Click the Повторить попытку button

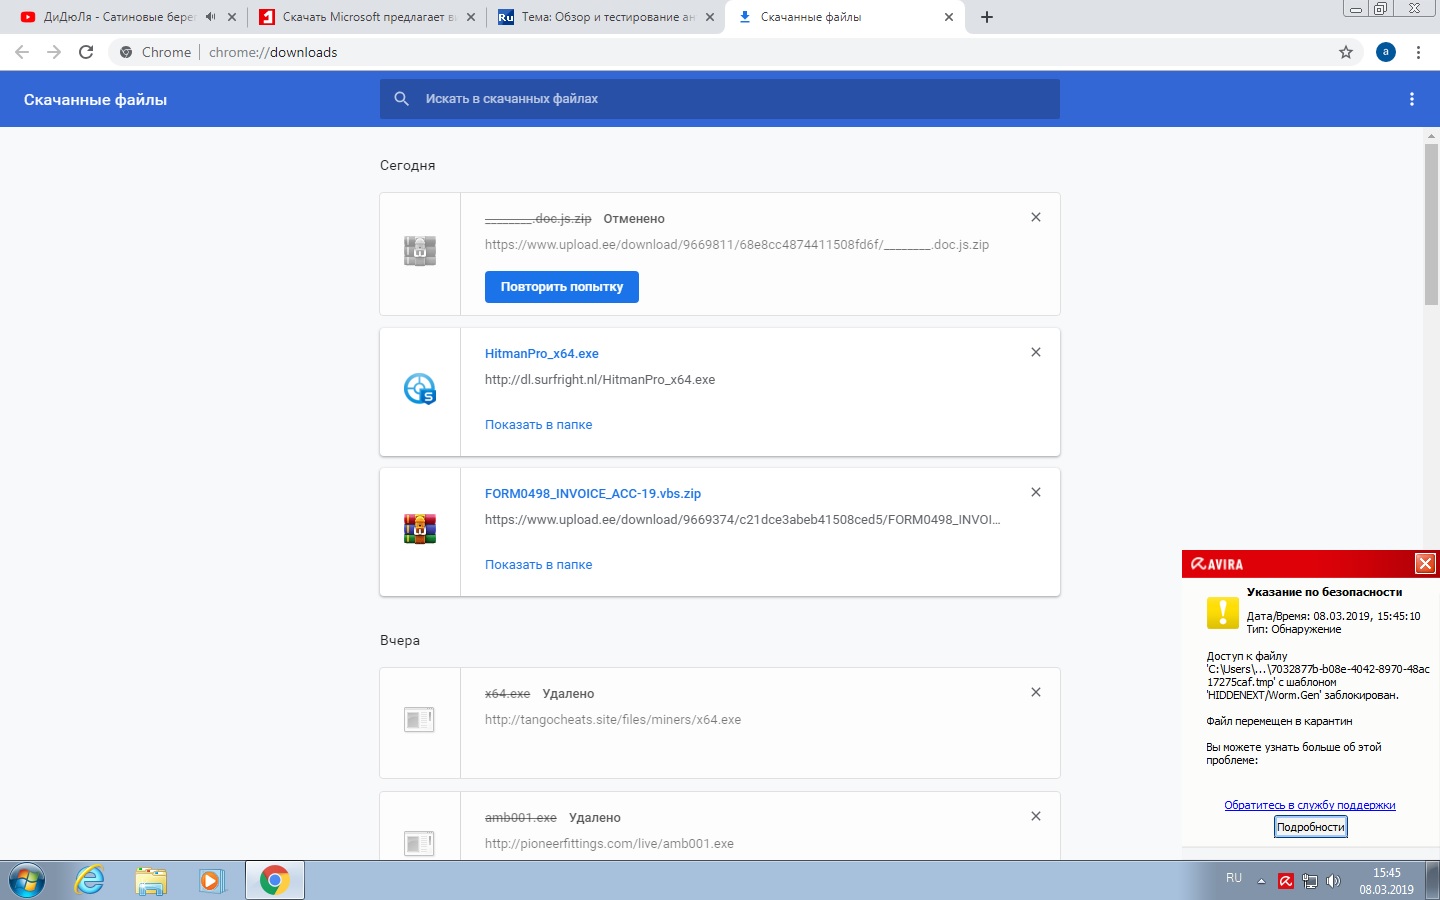(x=562, y=287)
